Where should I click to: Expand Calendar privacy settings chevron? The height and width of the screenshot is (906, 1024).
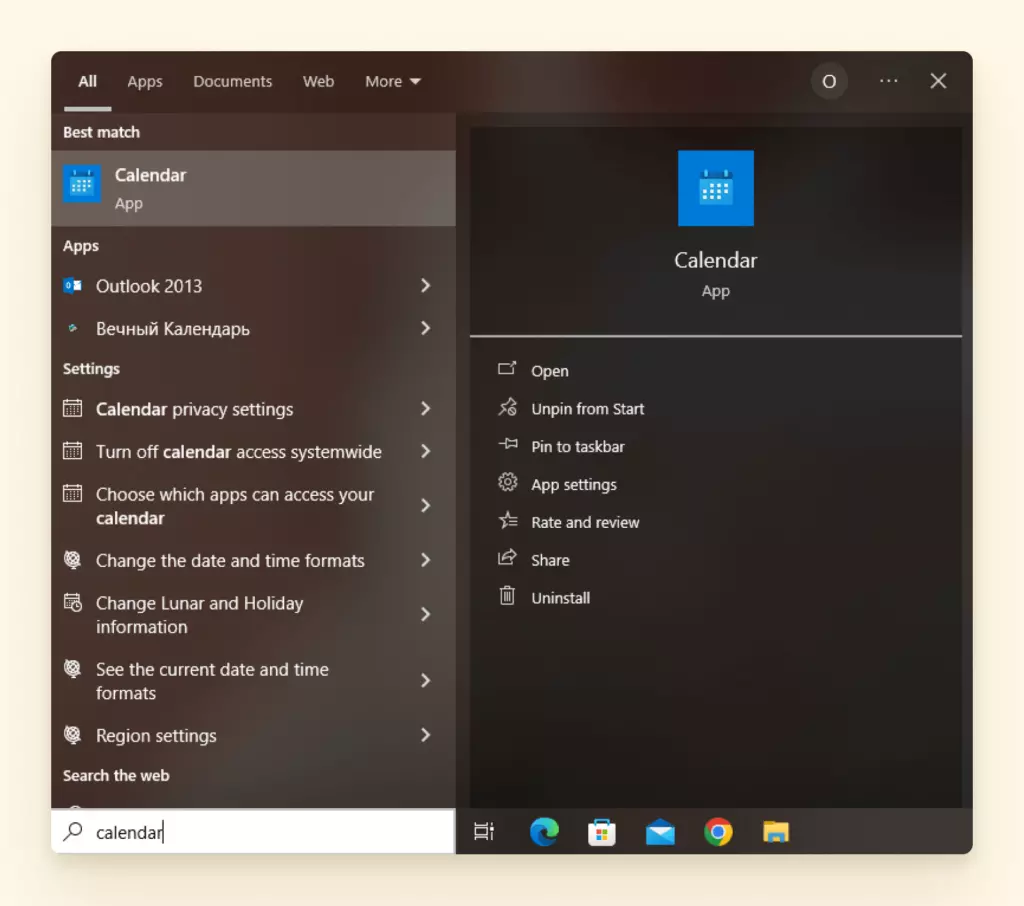[425, 409]
